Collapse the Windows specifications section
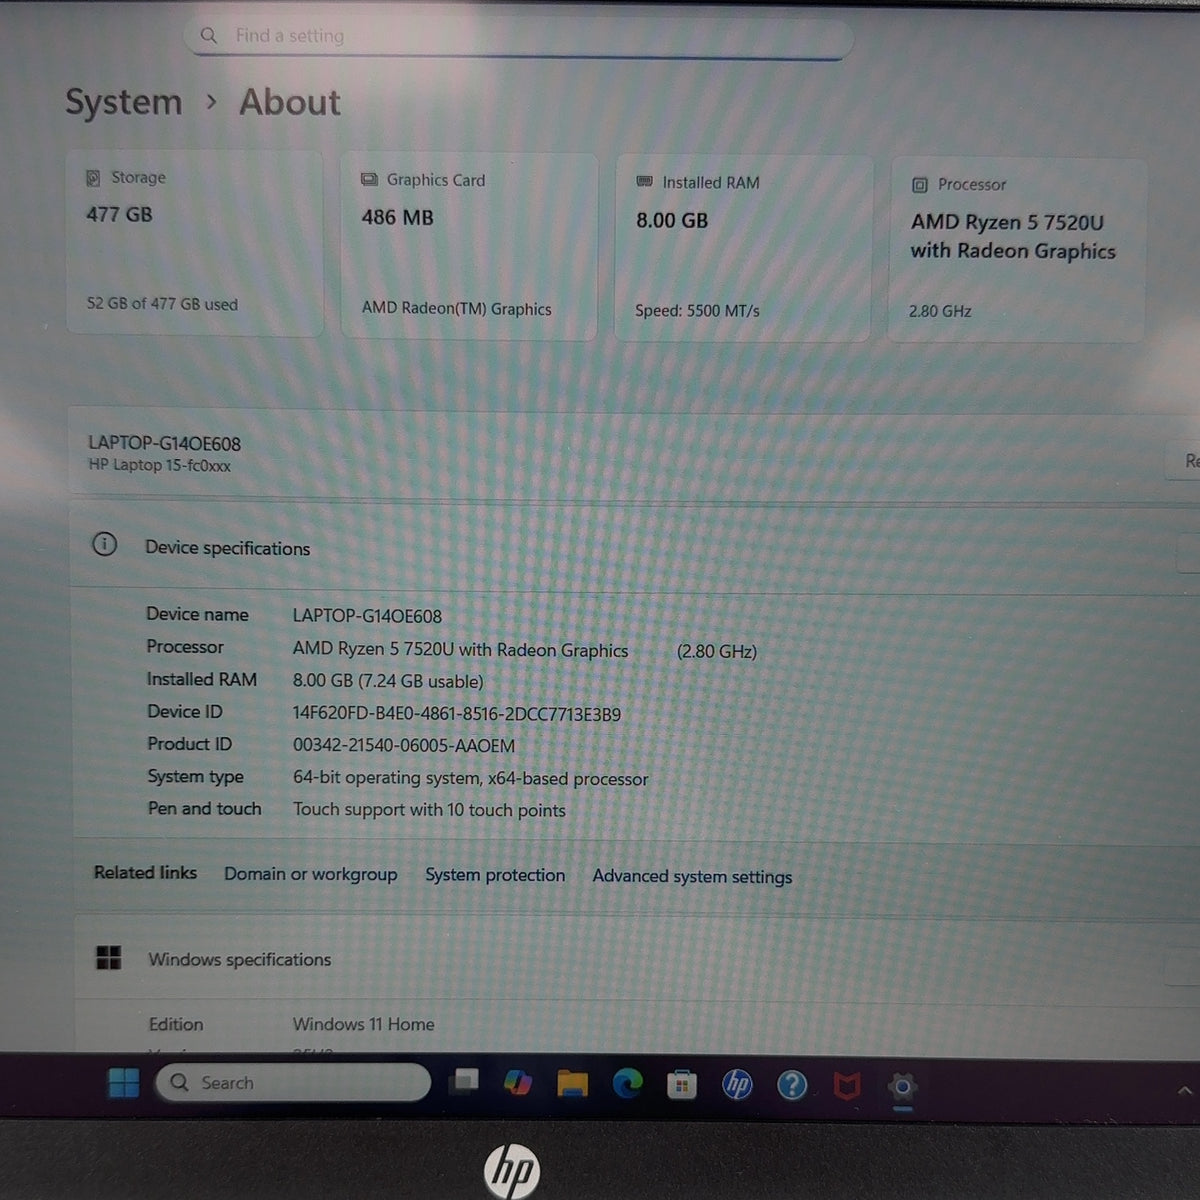This screenshot has width=1200, height=1200. point(1183,968)
